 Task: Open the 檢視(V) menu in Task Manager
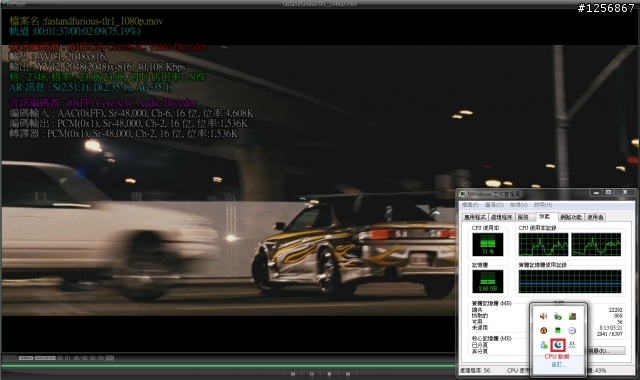519,205
